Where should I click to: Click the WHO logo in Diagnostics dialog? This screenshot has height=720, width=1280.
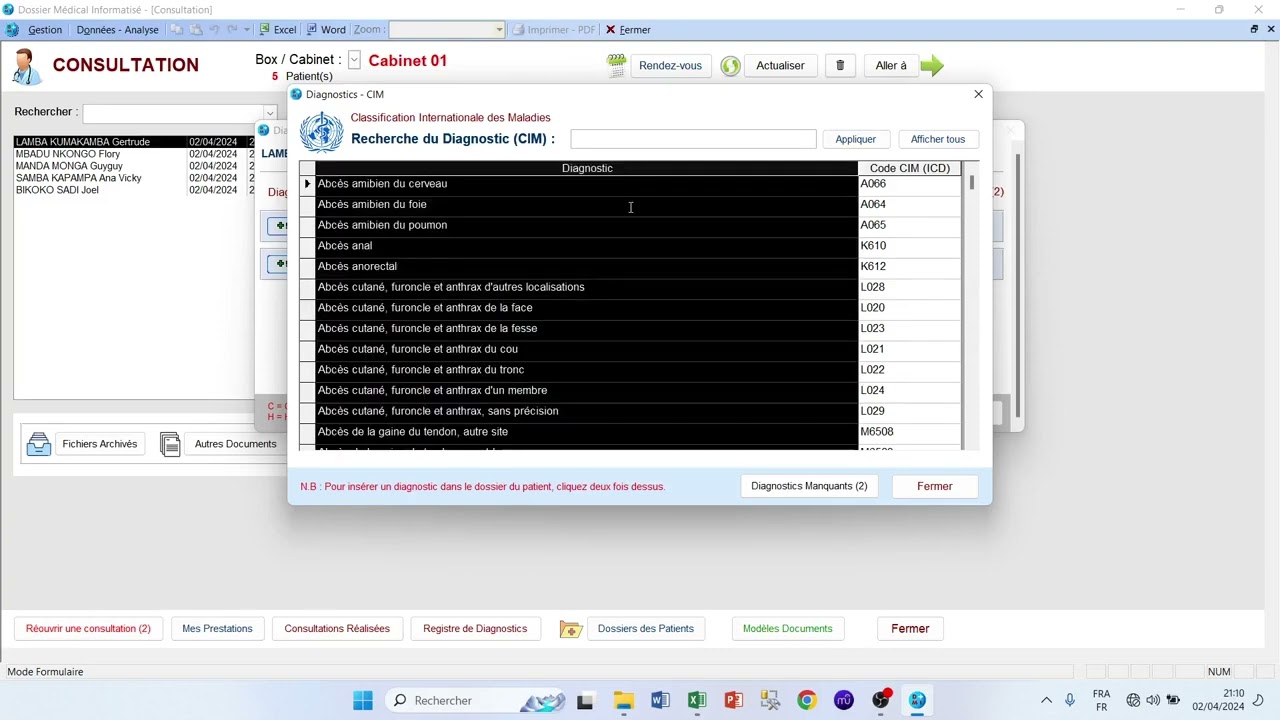click(x=321, y=132)
